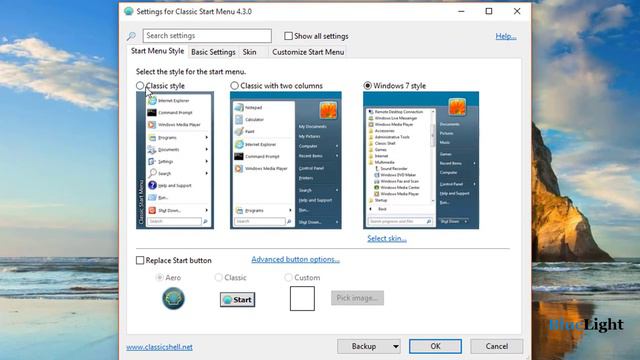
Task: Click the Aero shell start button image
Action: point(173,298)
